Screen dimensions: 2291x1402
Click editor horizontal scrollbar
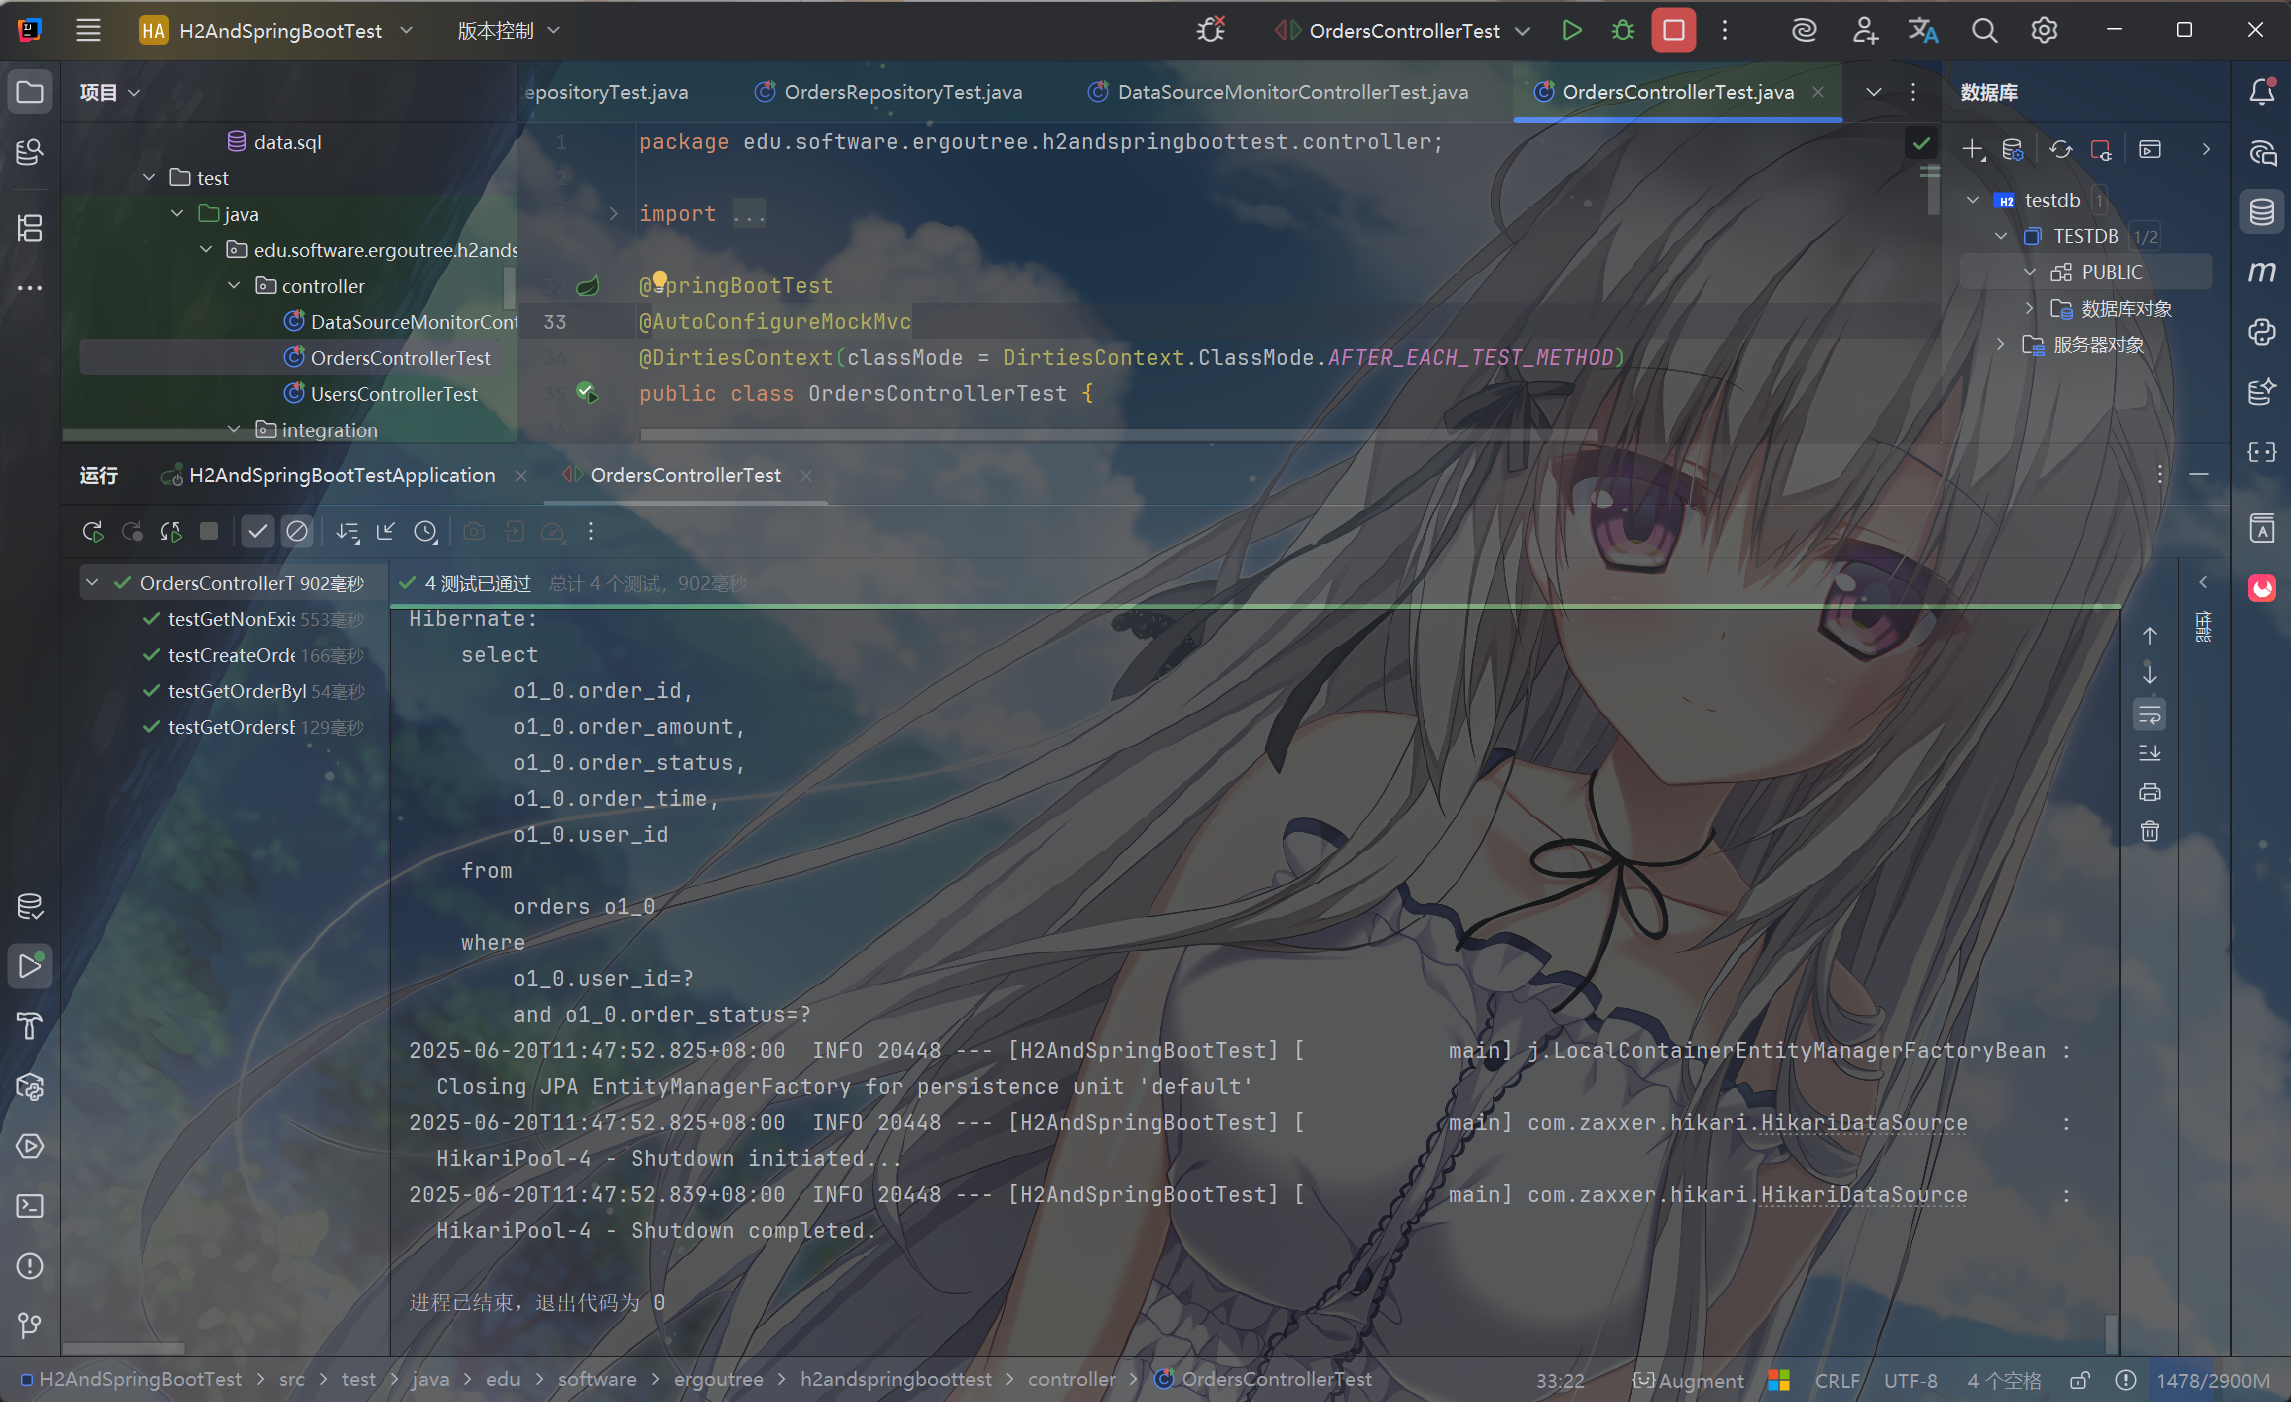pos(1117,435)
